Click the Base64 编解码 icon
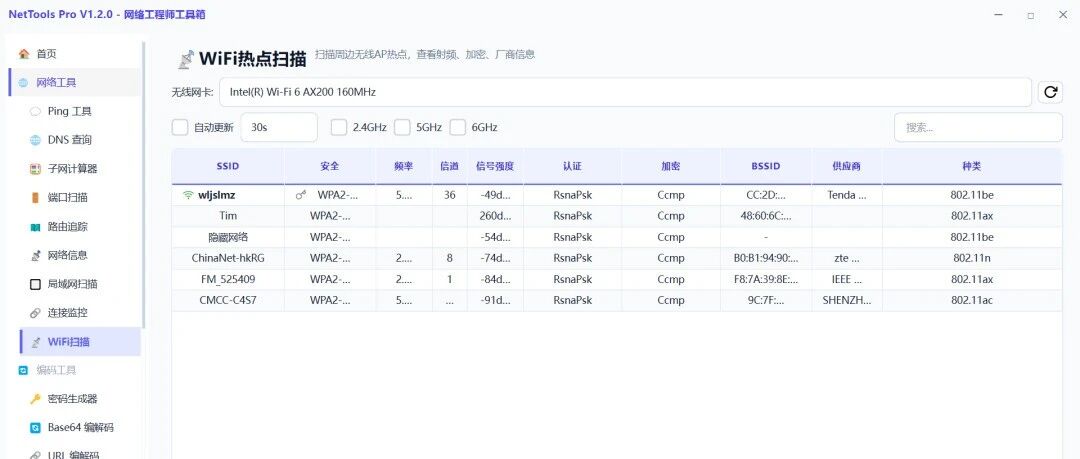1080x459 pixels. pos(35,428)
